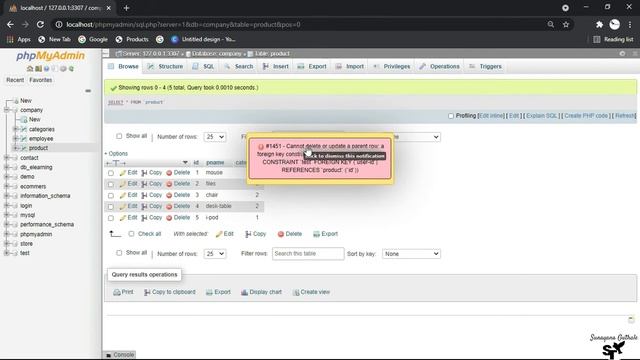Expand the contact database node
The width and height of the screenshot is (640, 360).
pyautogui.click(x=6, y=158)
